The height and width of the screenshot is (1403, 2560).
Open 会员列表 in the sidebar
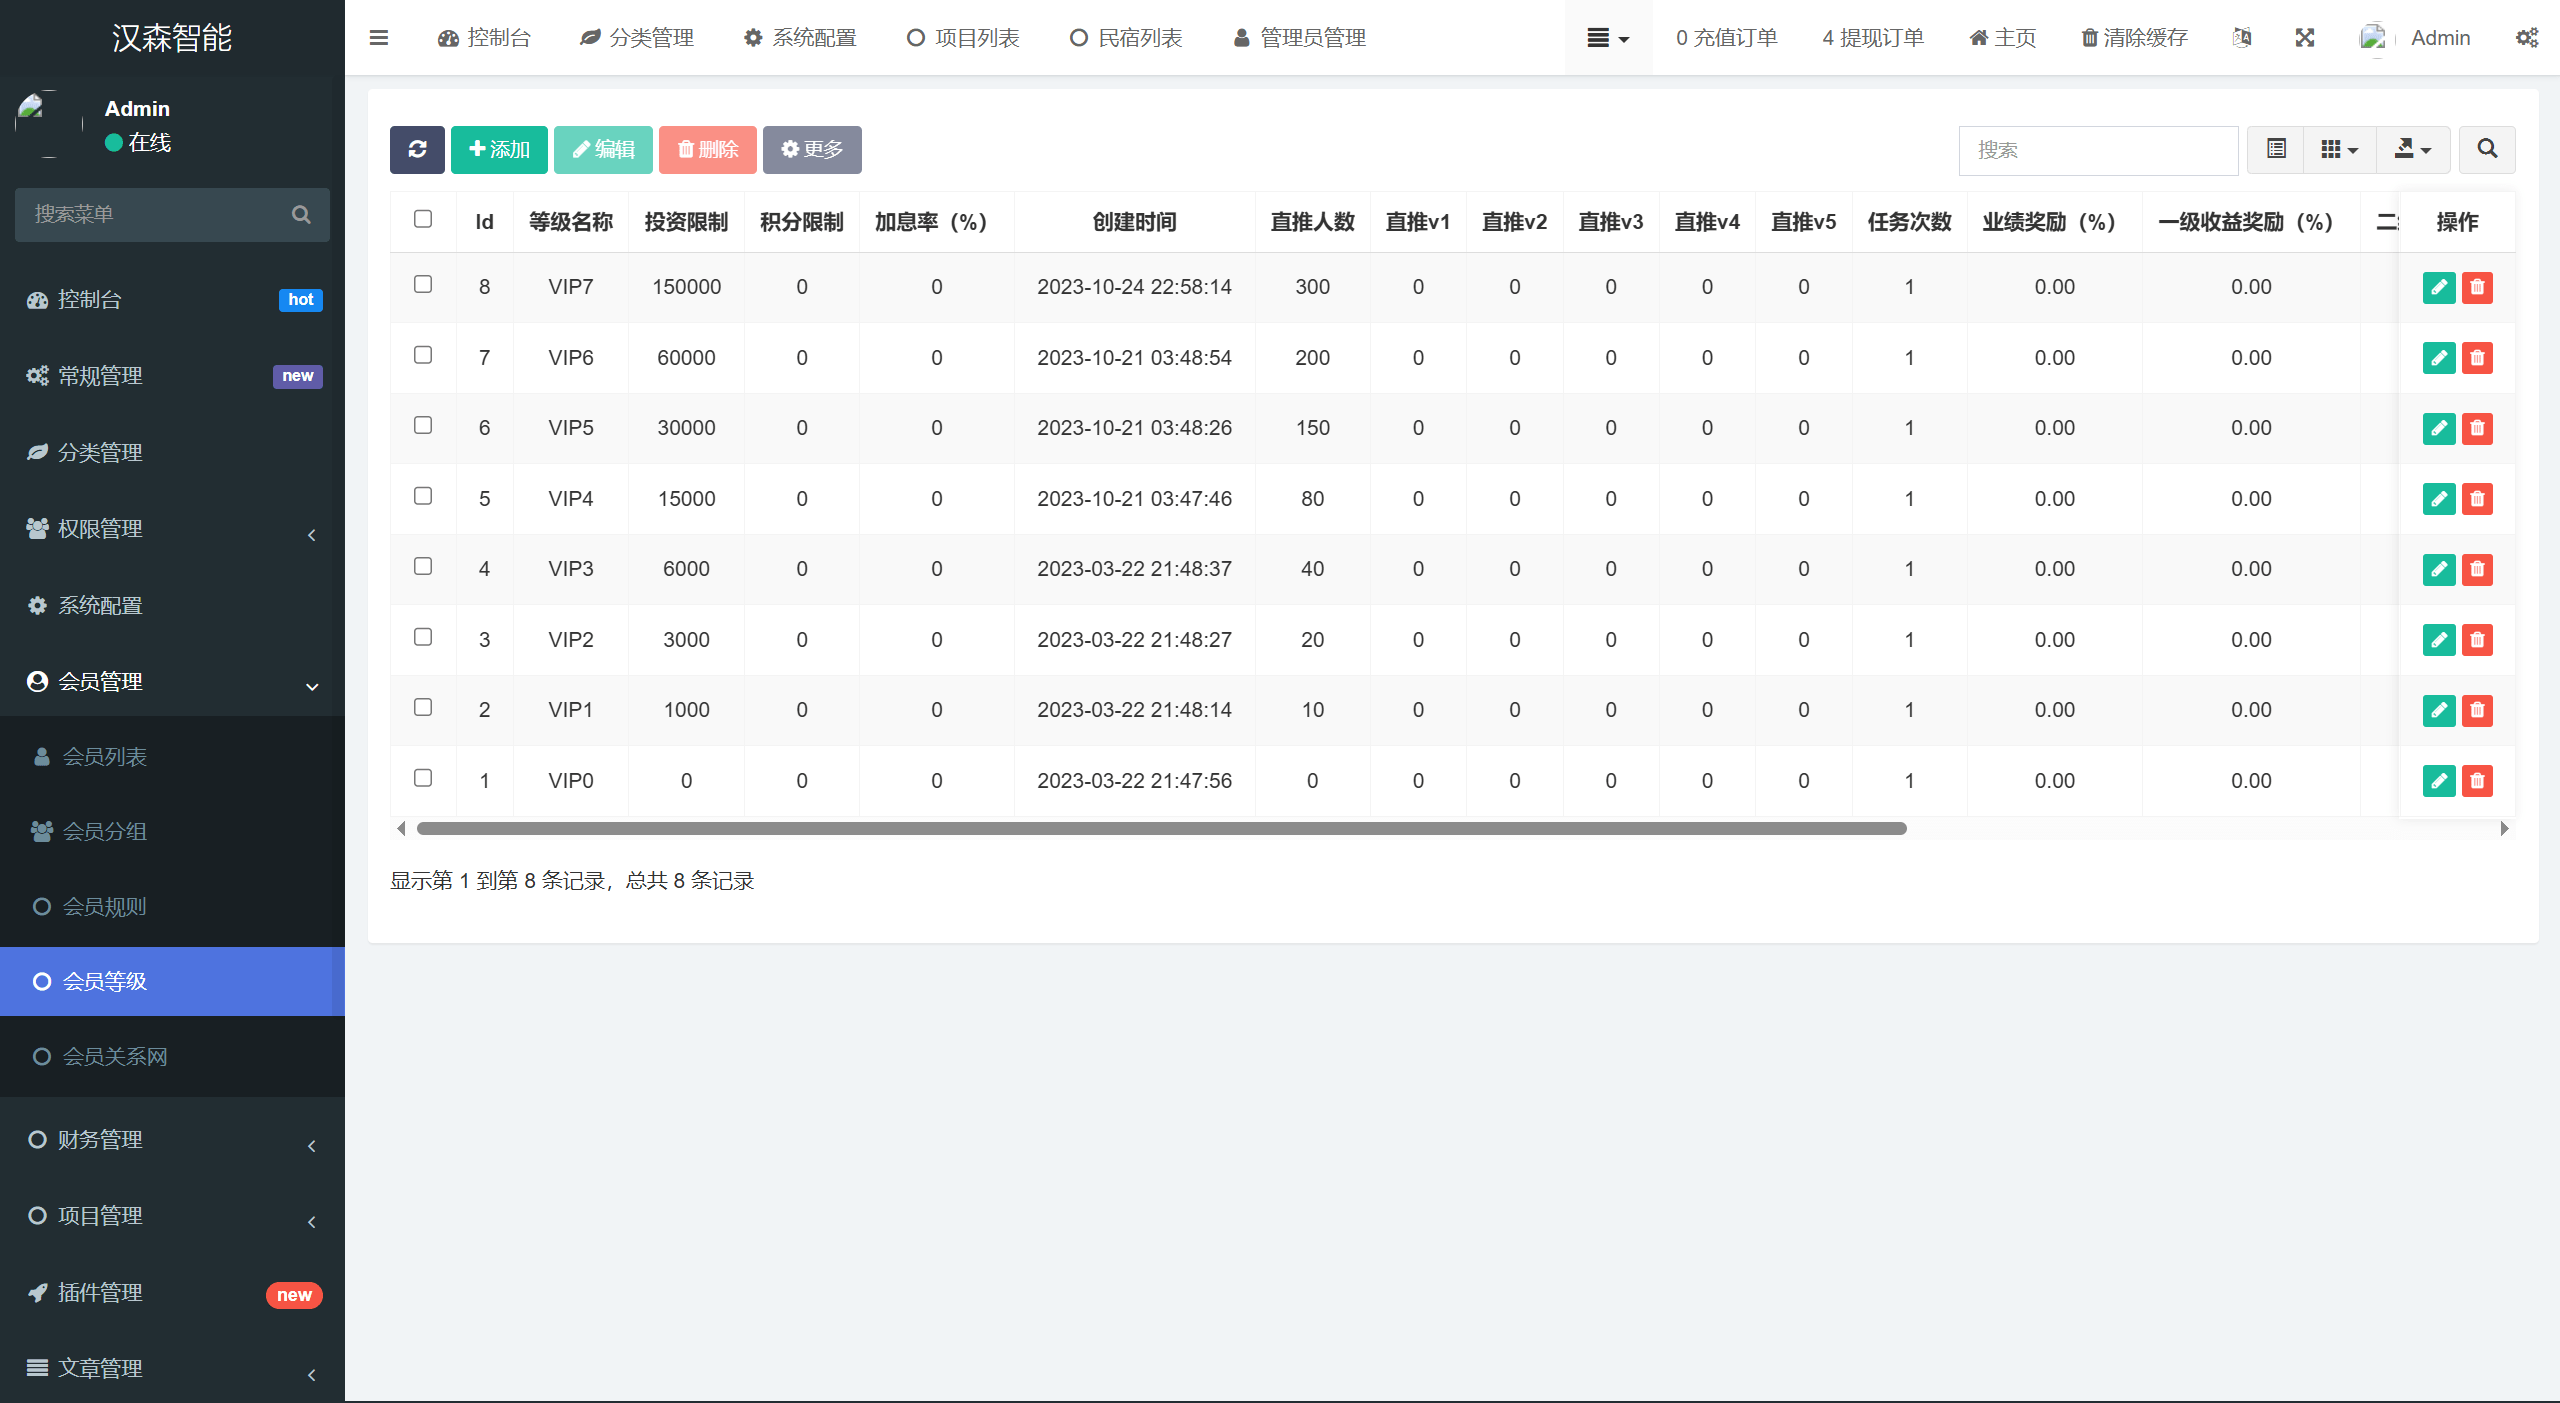[x=105, y=757]
